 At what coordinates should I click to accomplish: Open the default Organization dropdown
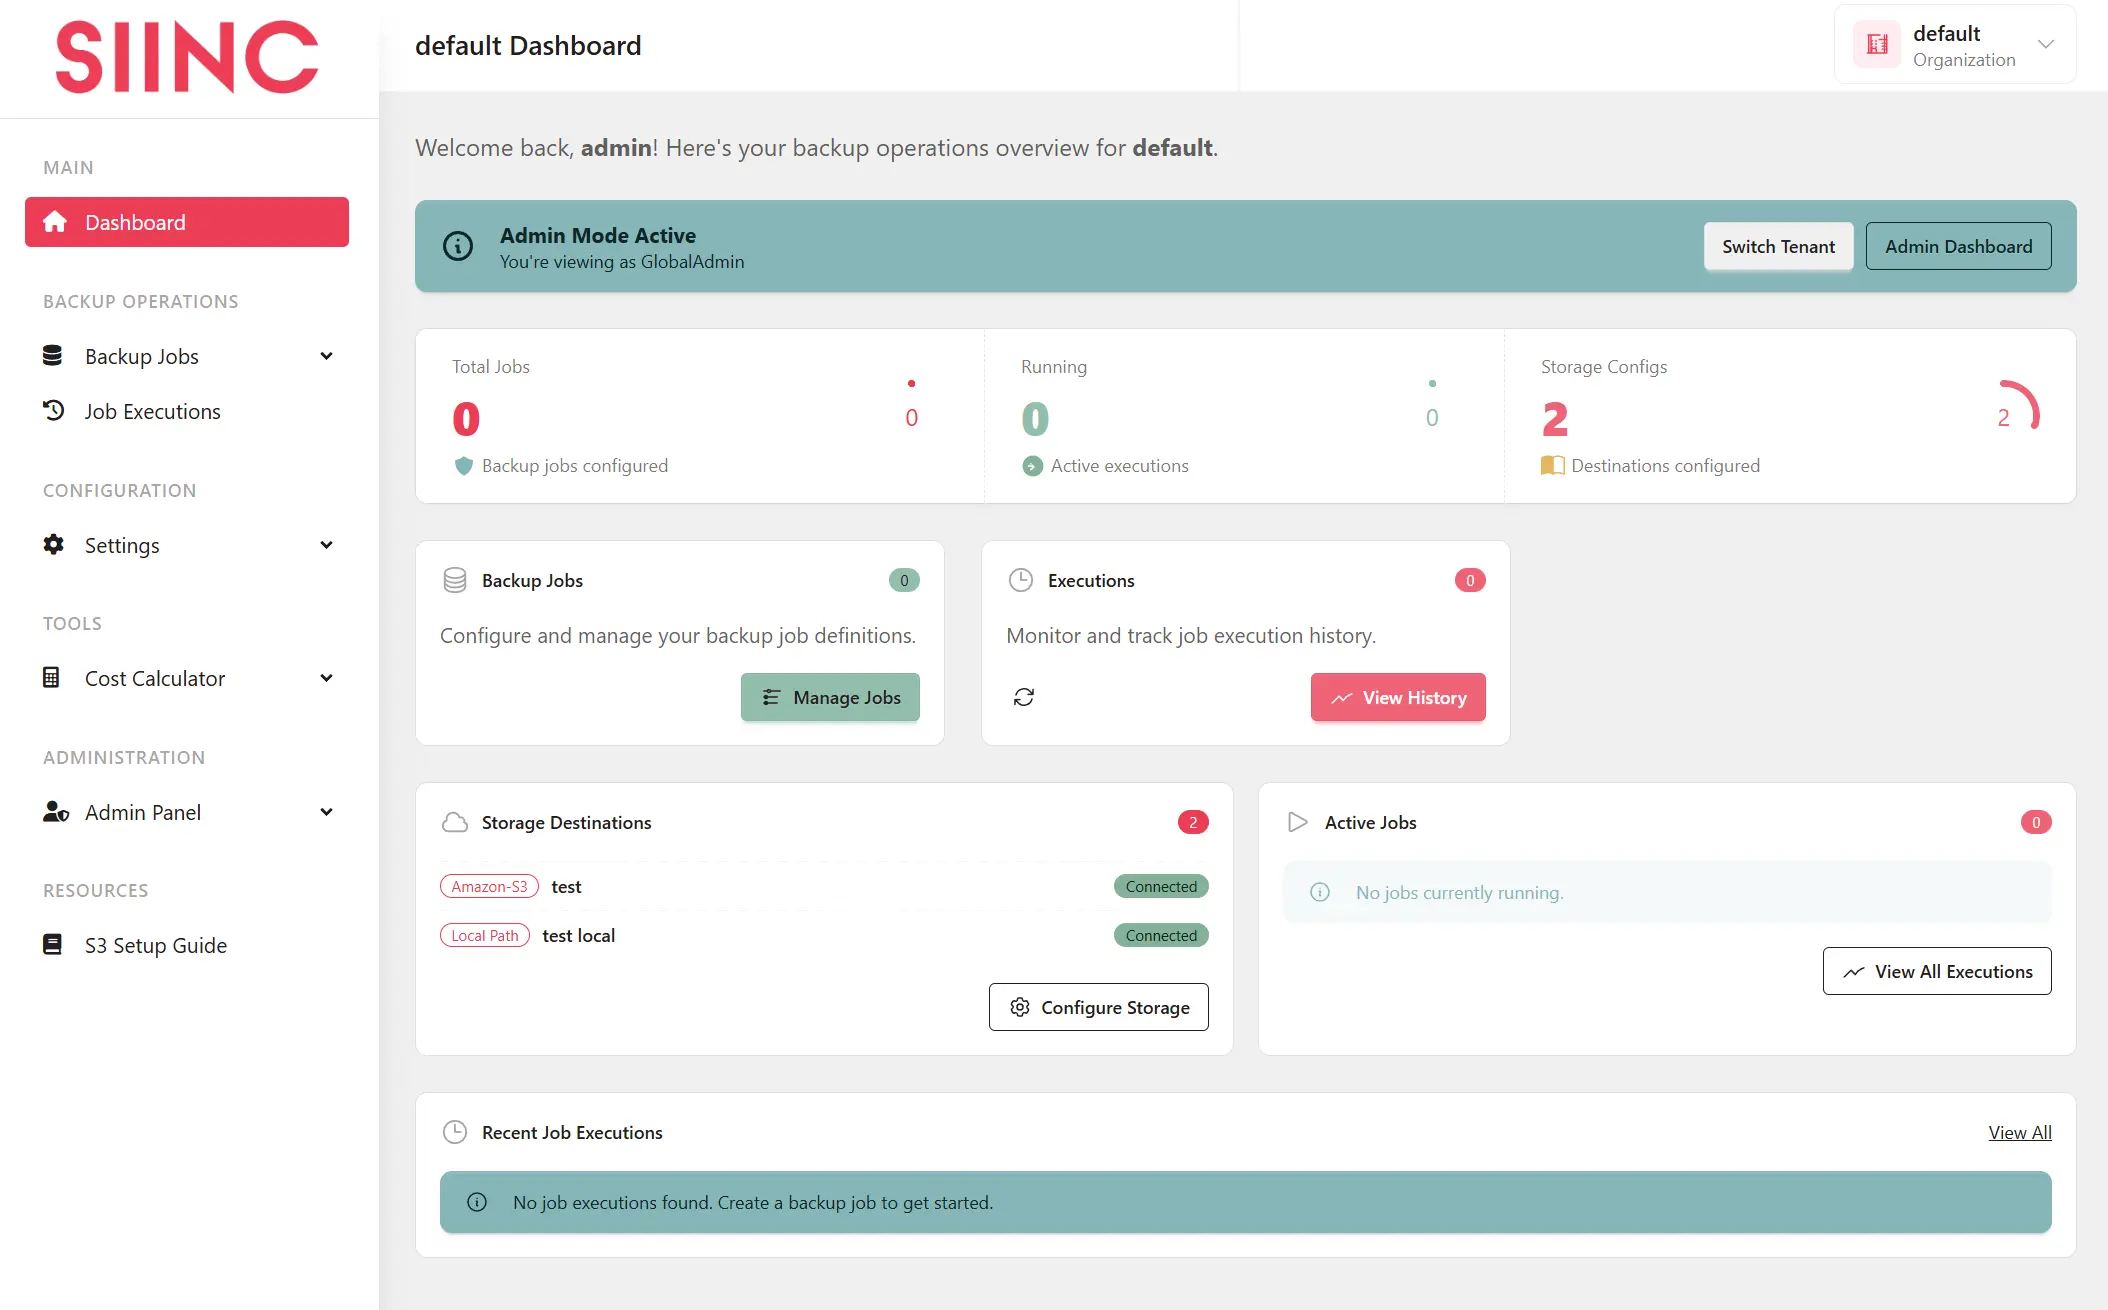[x=2045, y=44]
